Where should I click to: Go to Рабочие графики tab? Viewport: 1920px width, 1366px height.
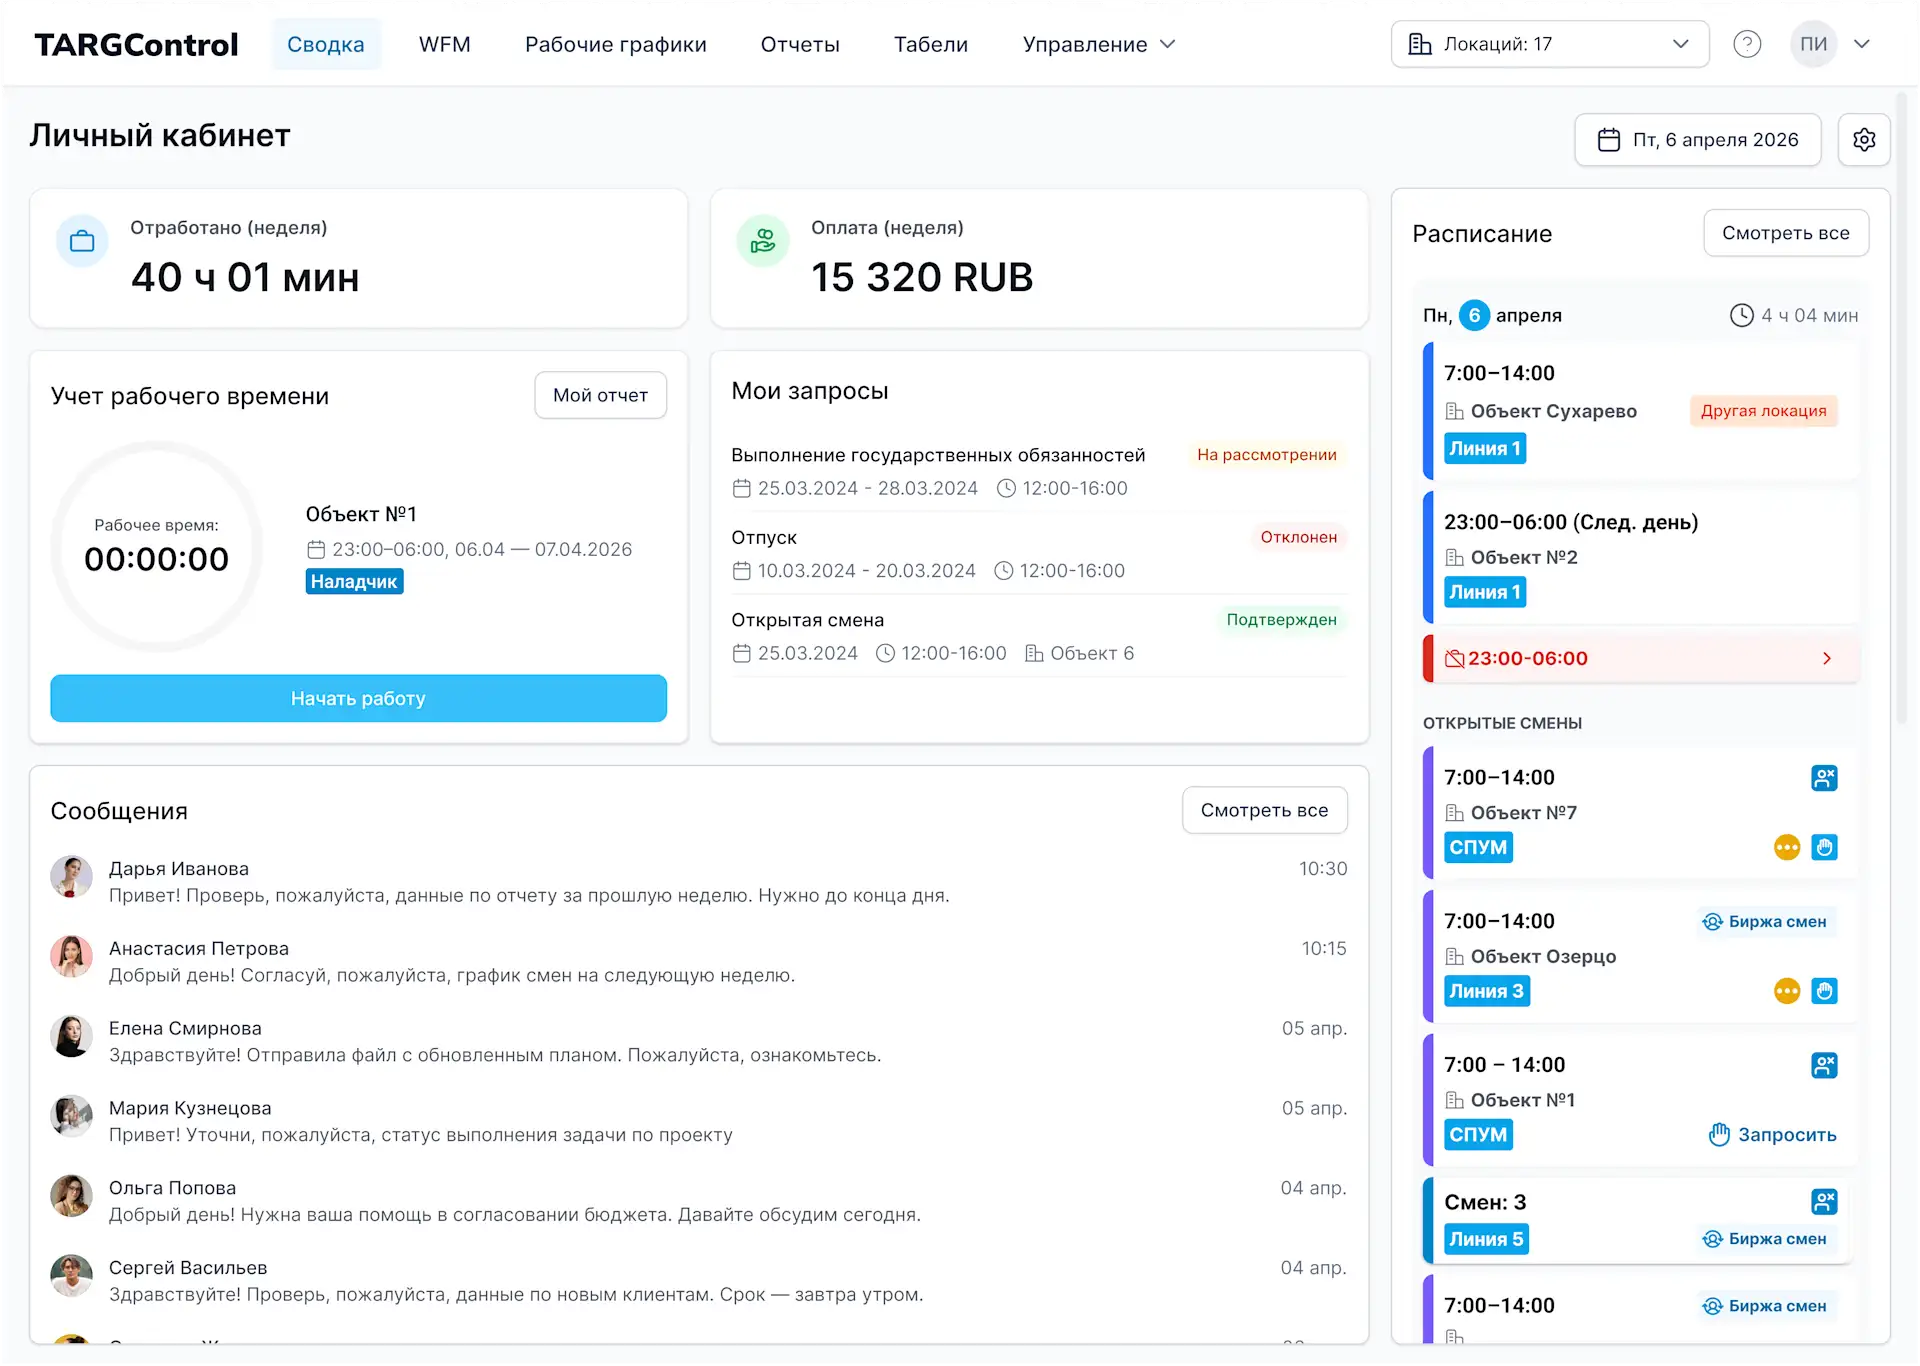pos(616,44)
